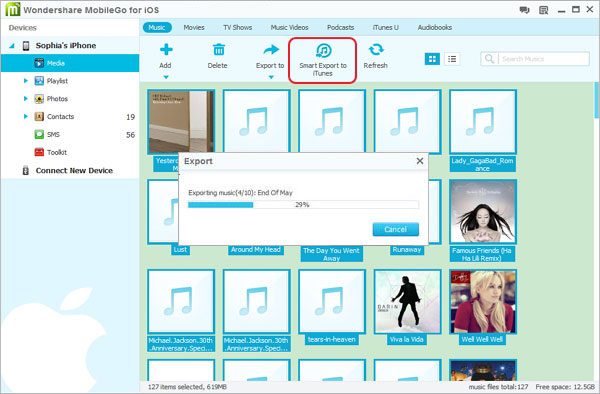This screenshot has height=394, width=600.
Task: Click Smart Export to iTunes icon
Action: coord(323,50)
